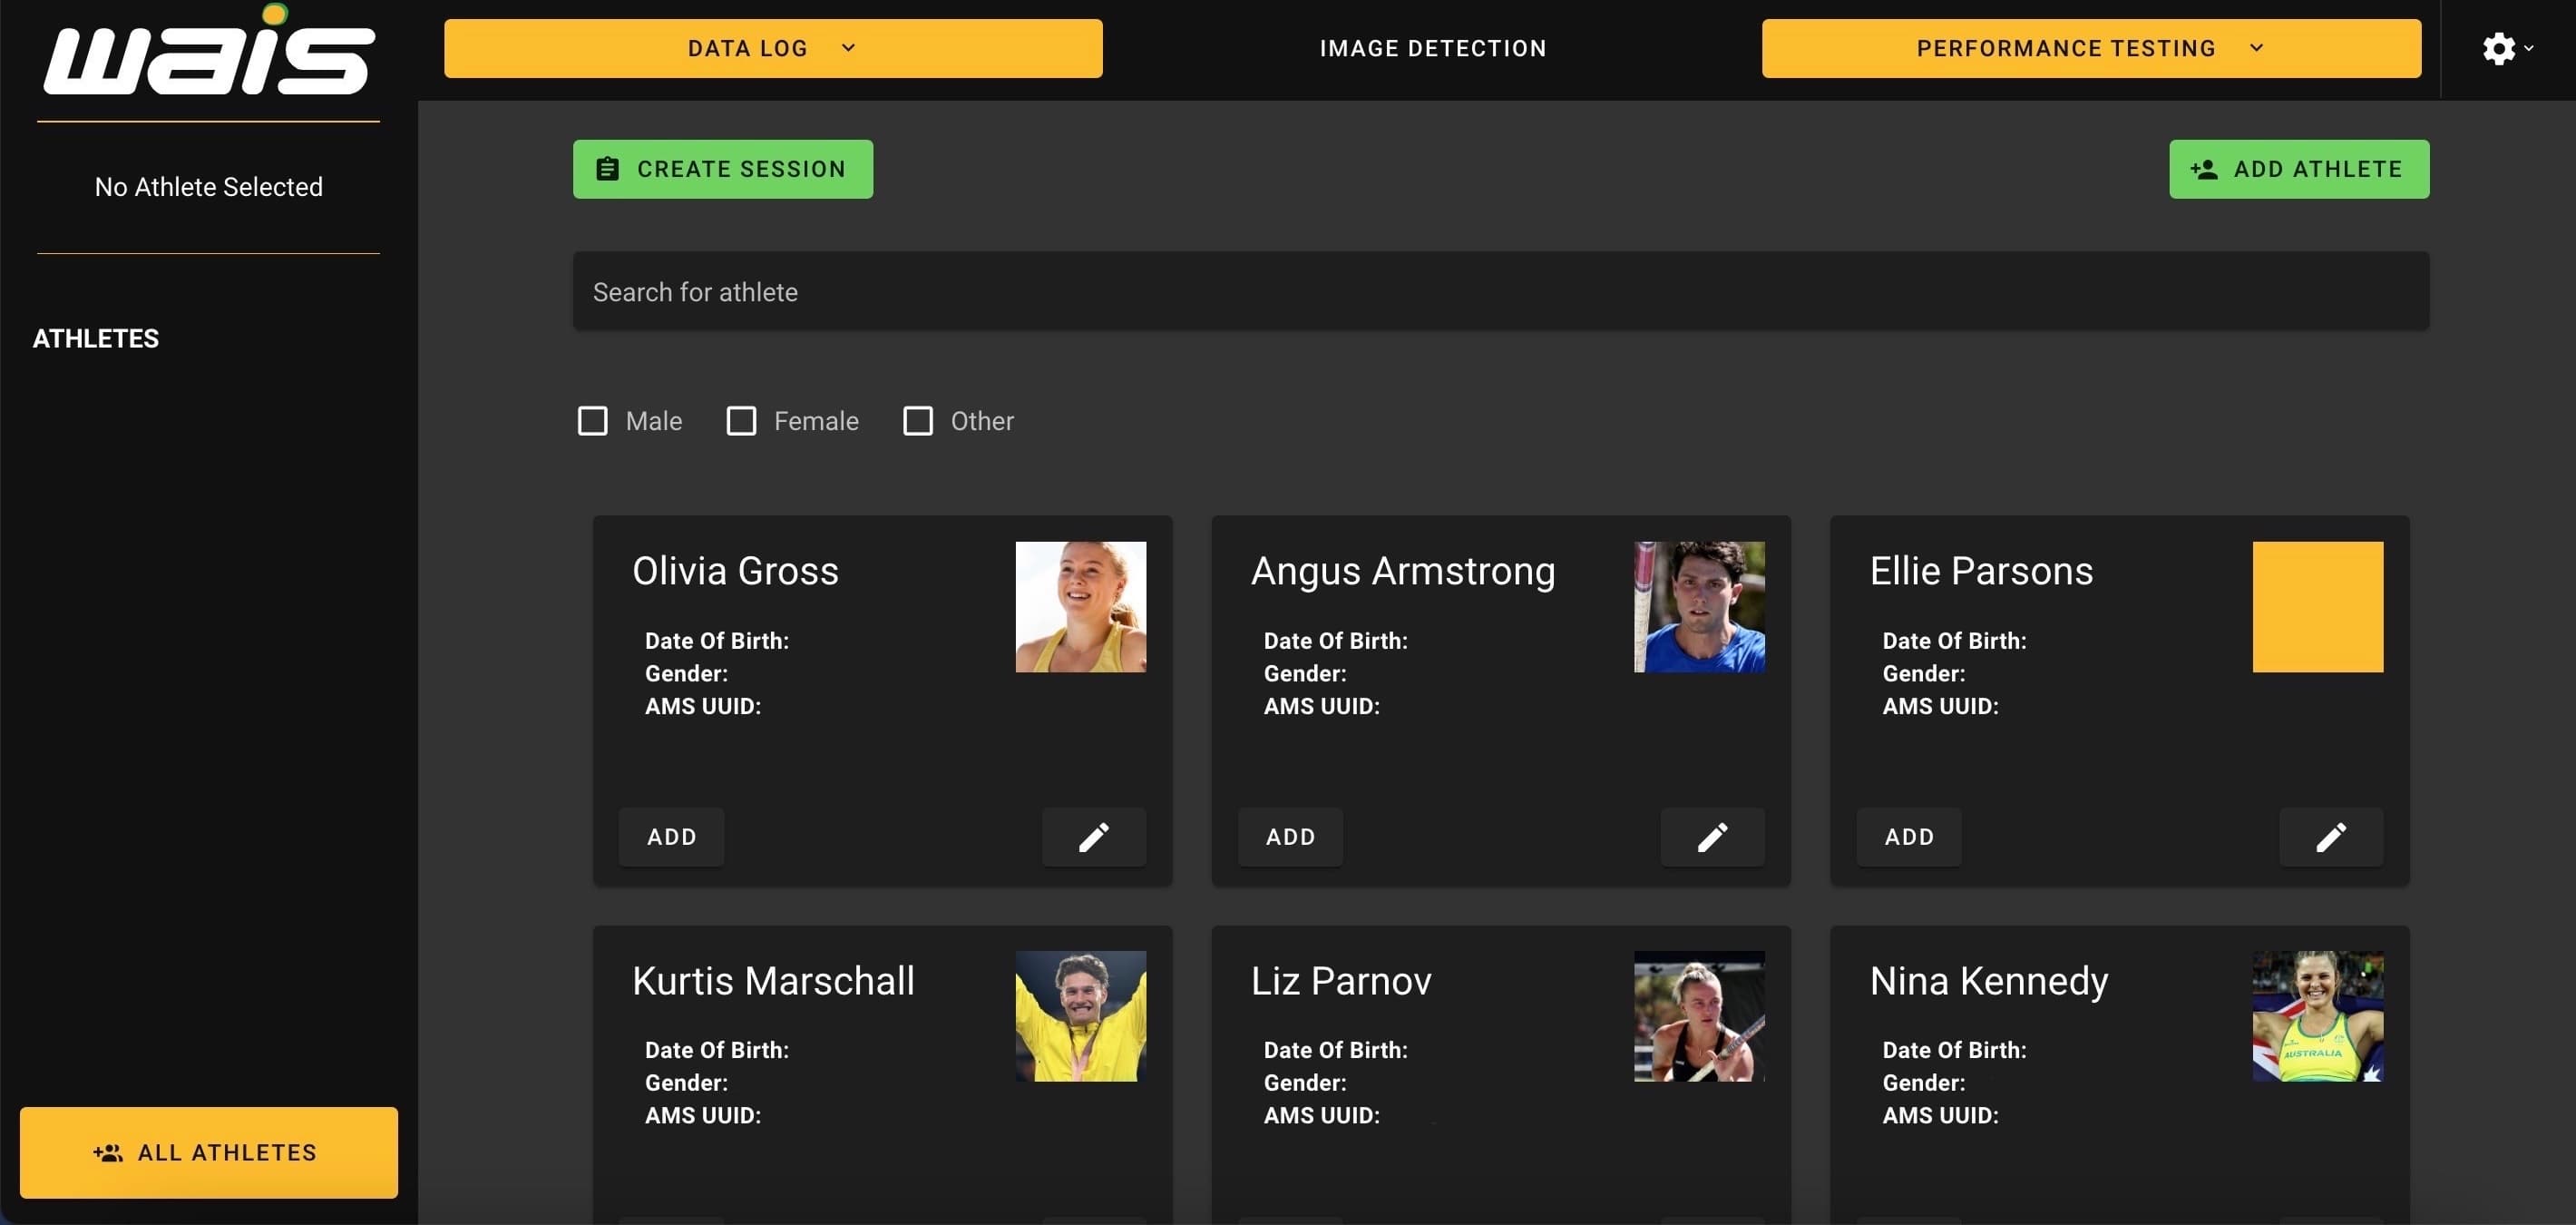Open the Image Detection tab

click(x=1432, y=48)
